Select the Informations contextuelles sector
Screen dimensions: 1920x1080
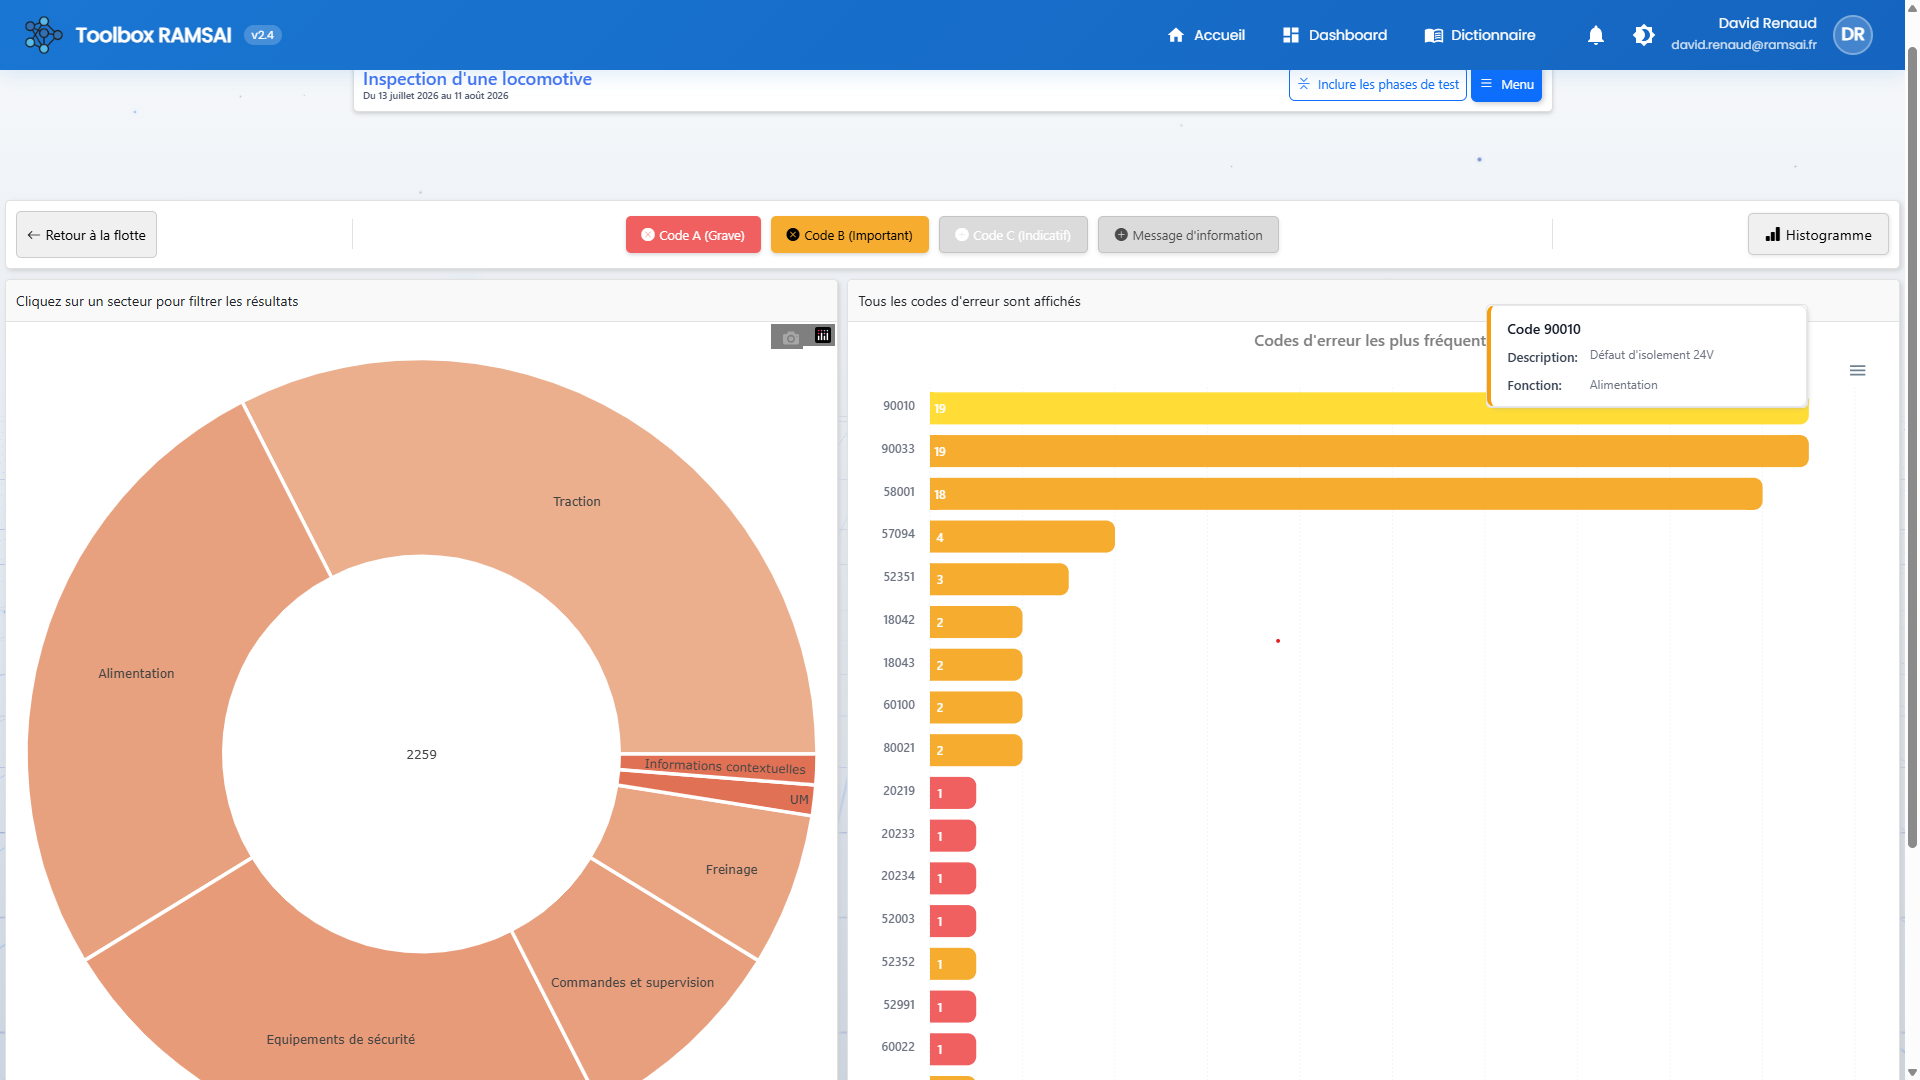point(724,767)
